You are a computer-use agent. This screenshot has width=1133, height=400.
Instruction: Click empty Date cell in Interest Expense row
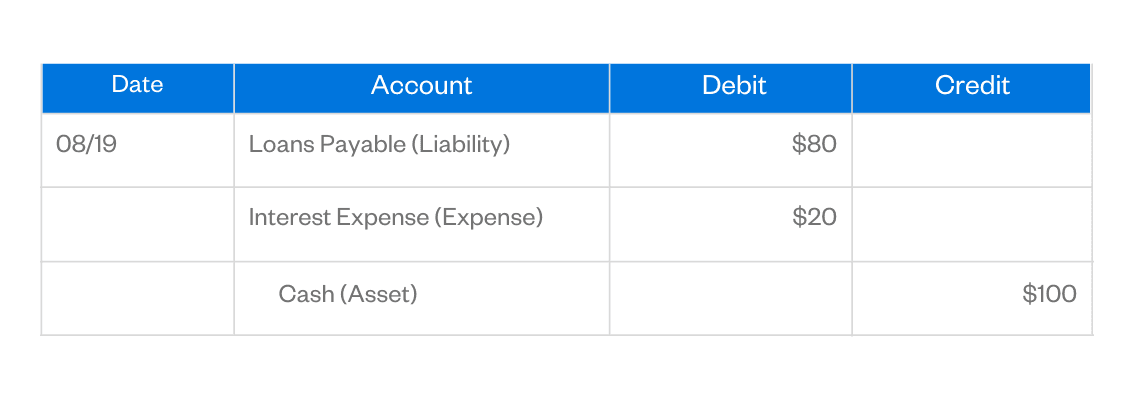(x=137, y=224)
